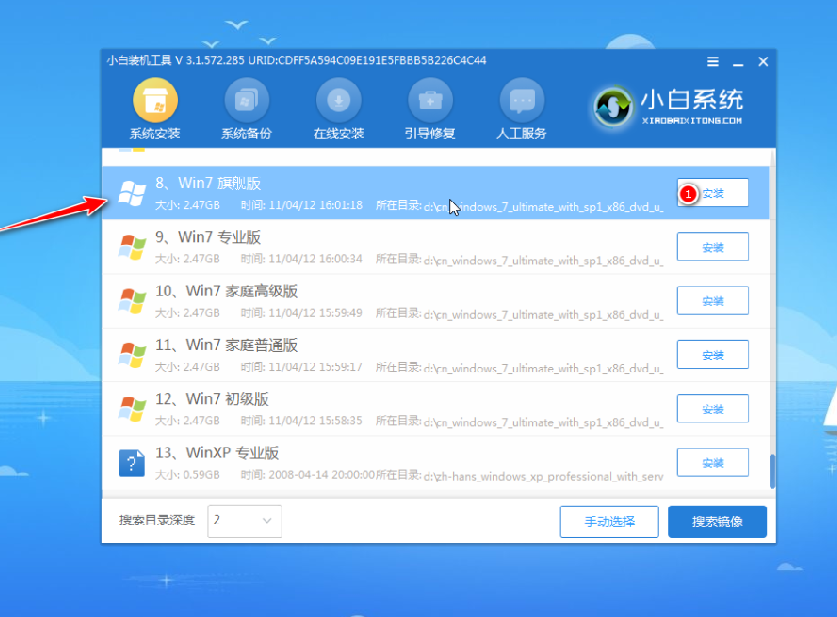Click the '大小: 0.59GB' text
This screenshot has width=837, height=617.
(187, 474)
